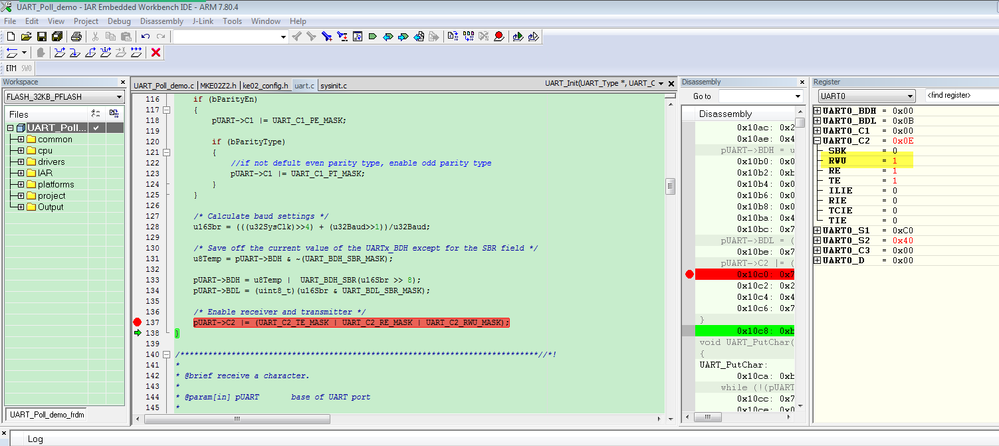Open the J-Link menu
Image resolution: width=999 pixels, height=446 pixels.
click(204, 21)
